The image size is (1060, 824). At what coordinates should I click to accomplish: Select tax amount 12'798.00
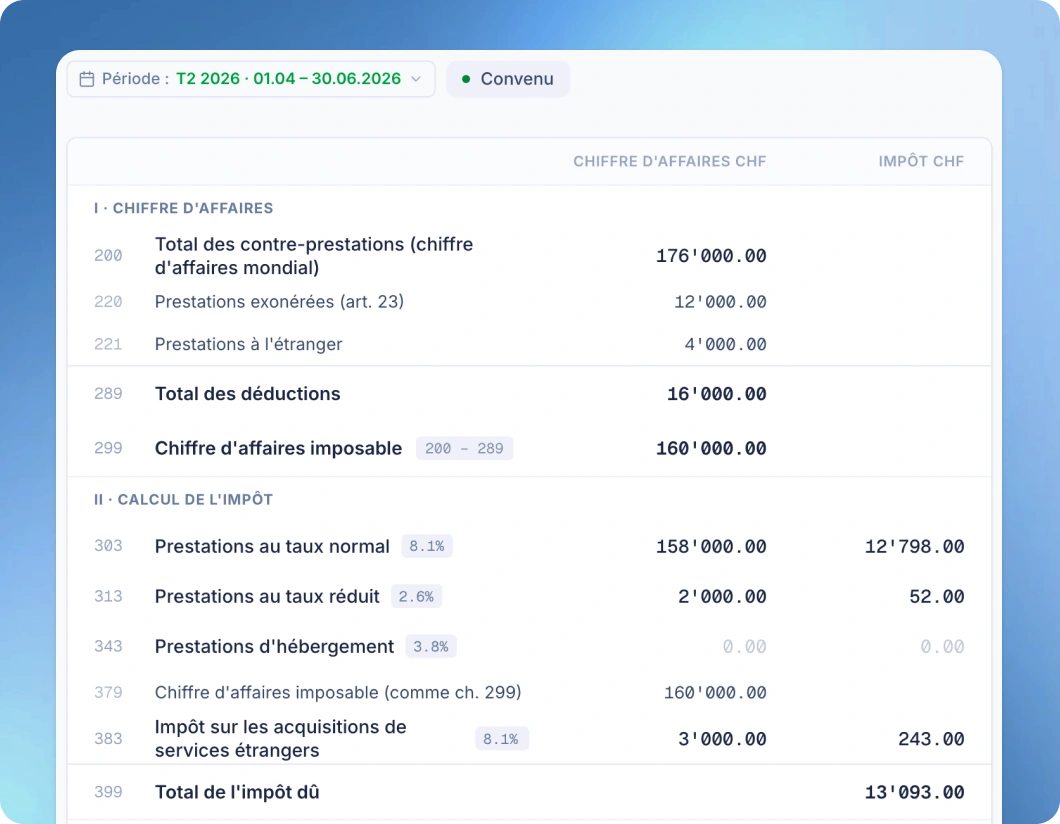(915, 547)
